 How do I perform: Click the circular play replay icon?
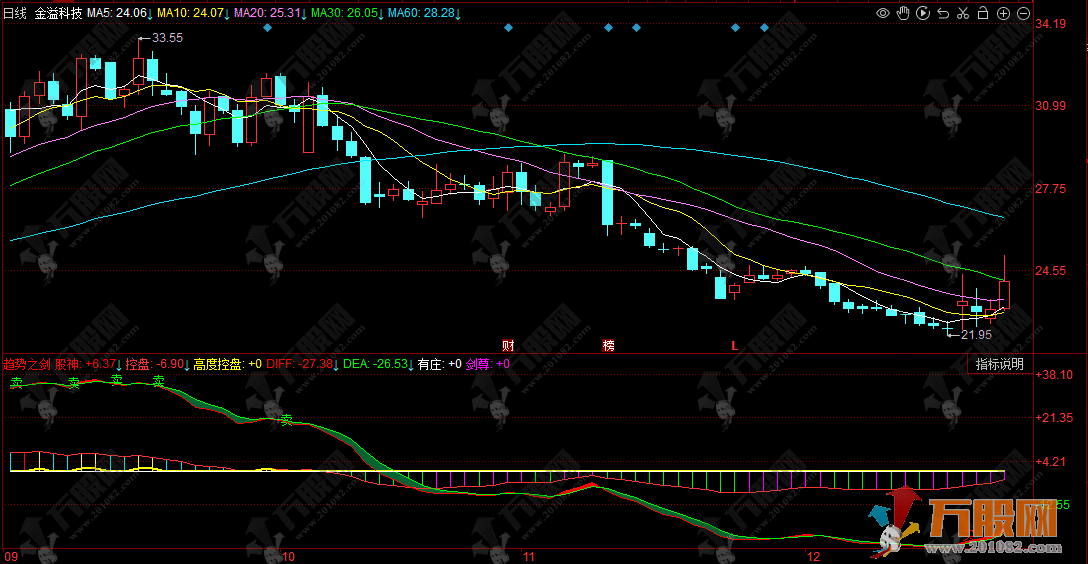[x=923, y=13]
